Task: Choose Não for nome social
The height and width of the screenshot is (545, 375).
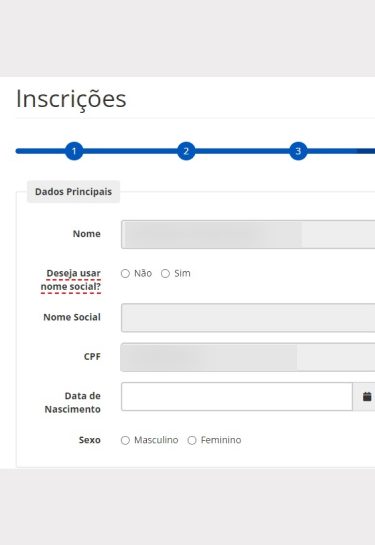Action: 125,274
